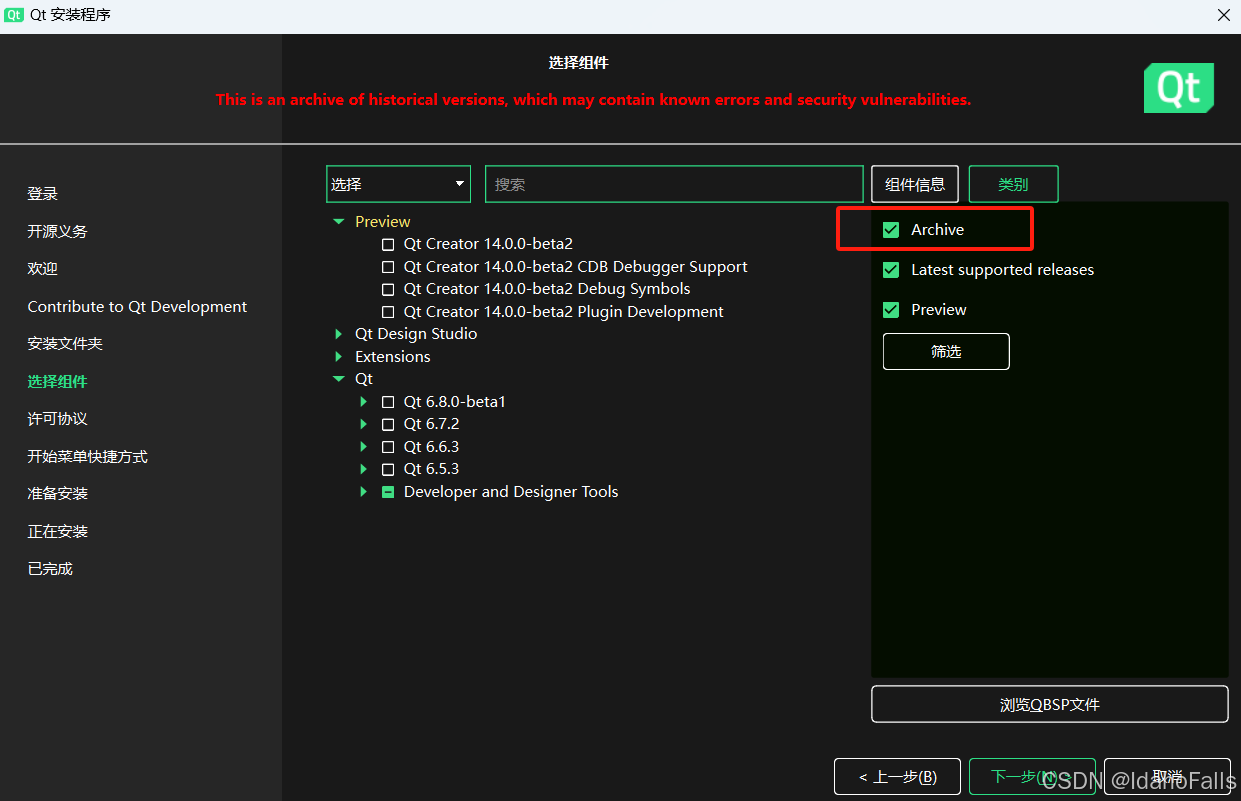The height and width of the screenshot is (801, 1241).
Task: Go to 安装文件夹 step
Action: point(65,344)
